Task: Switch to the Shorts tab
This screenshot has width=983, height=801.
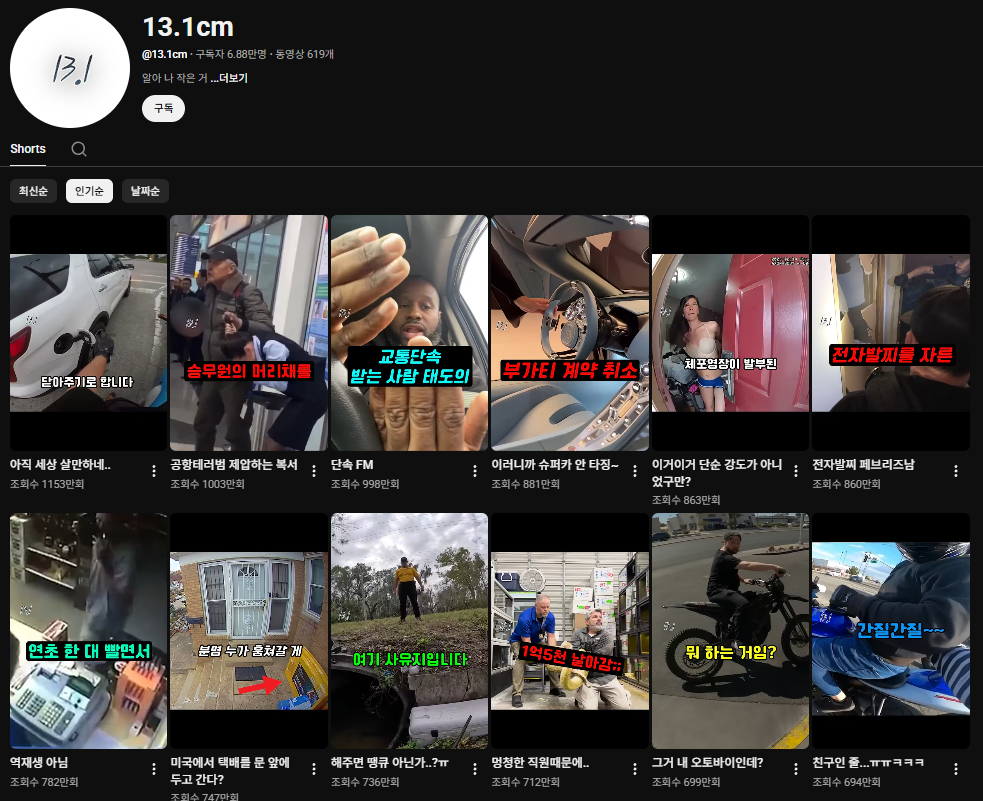Action: [28, 149]
